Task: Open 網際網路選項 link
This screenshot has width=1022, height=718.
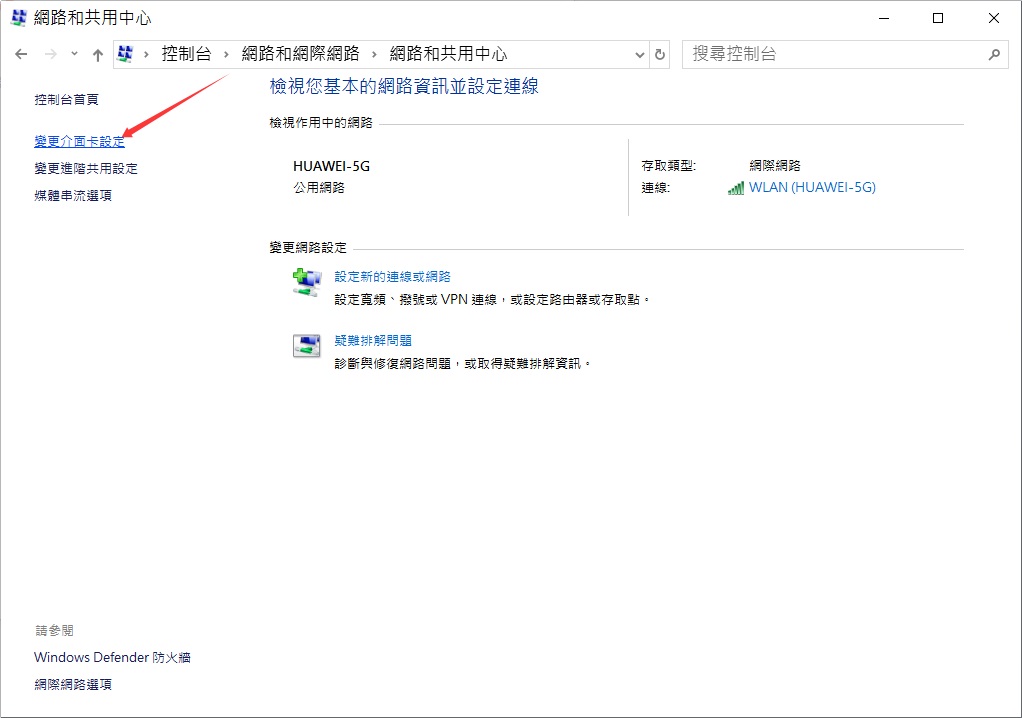Action: [73, 685]
